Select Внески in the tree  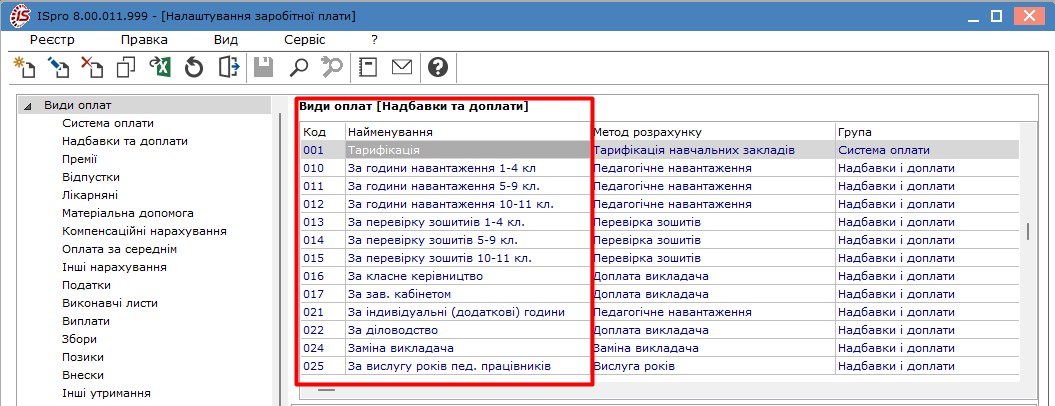click(x=83, y=375)
